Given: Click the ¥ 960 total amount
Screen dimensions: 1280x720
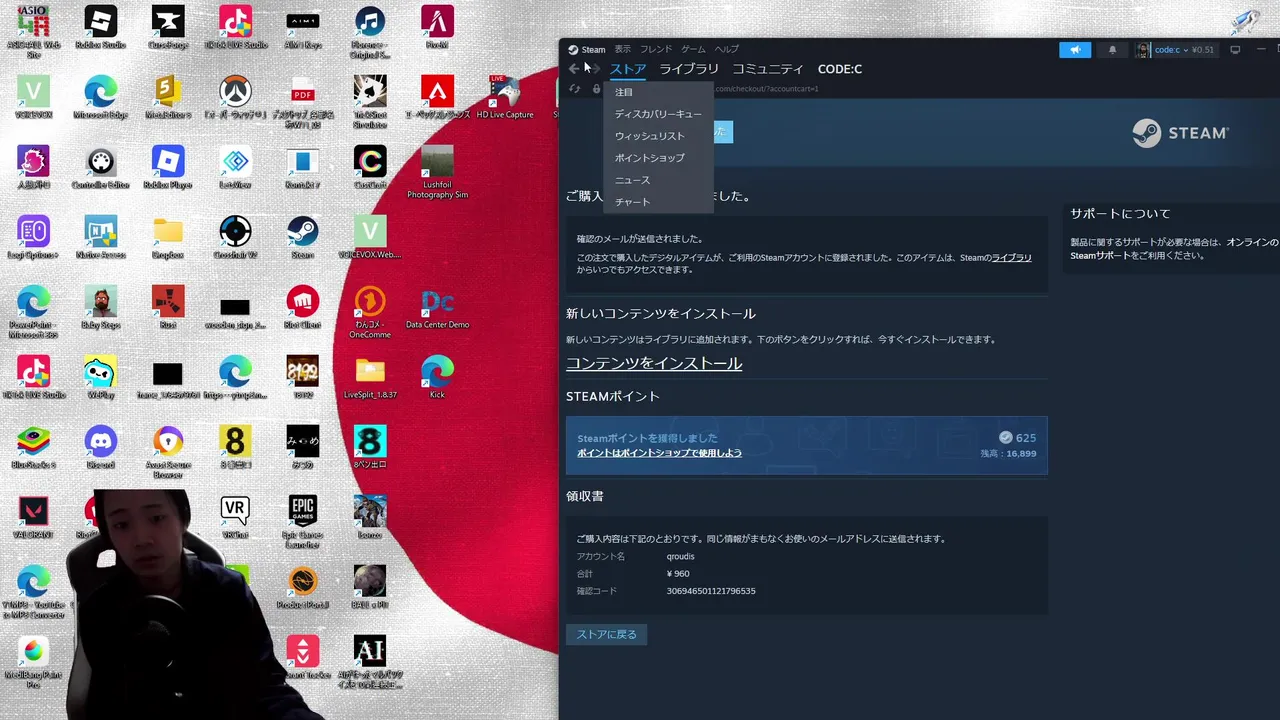Looking at the screenshot, I should coord(678,574).
